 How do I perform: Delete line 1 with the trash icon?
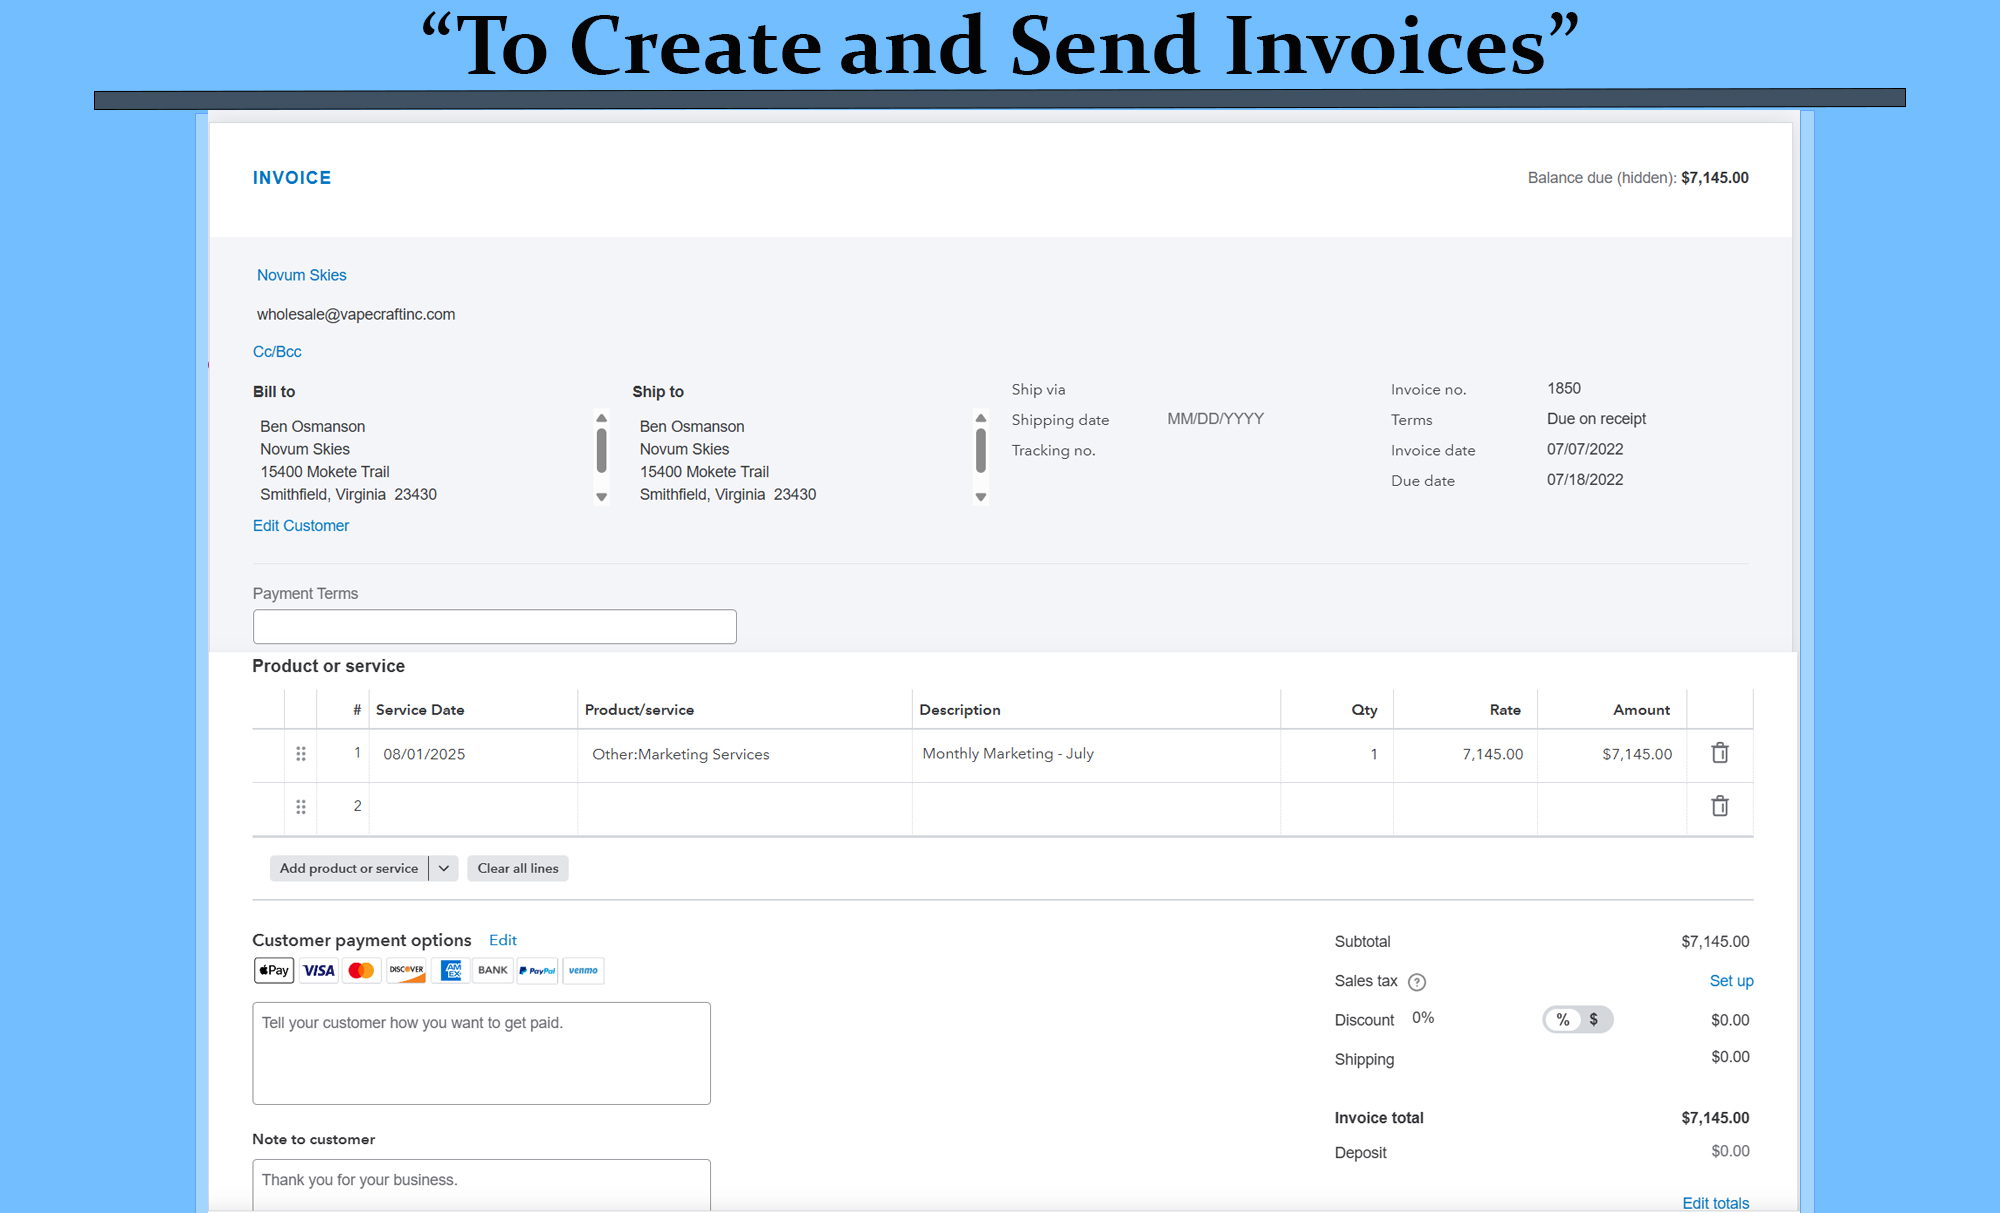coord(1719,753)
